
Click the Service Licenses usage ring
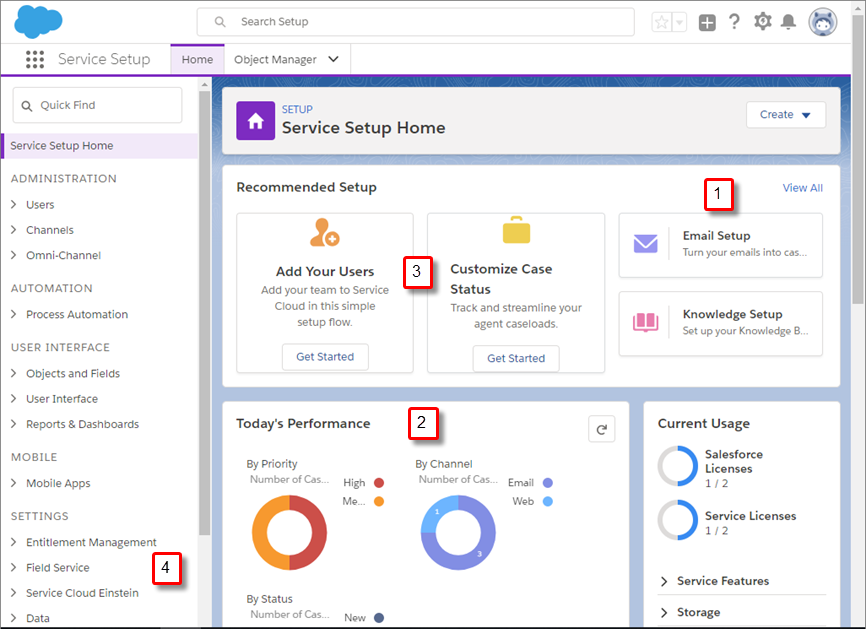pos(678,520)
